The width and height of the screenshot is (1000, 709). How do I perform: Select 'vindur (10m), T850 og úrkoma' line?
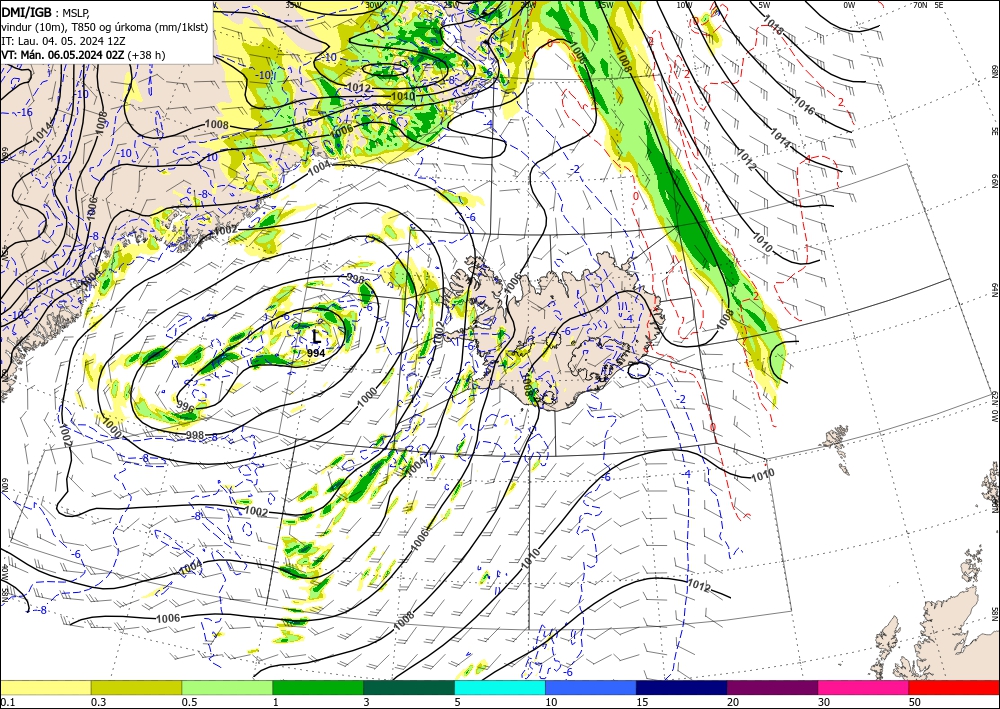pos(104,27)
